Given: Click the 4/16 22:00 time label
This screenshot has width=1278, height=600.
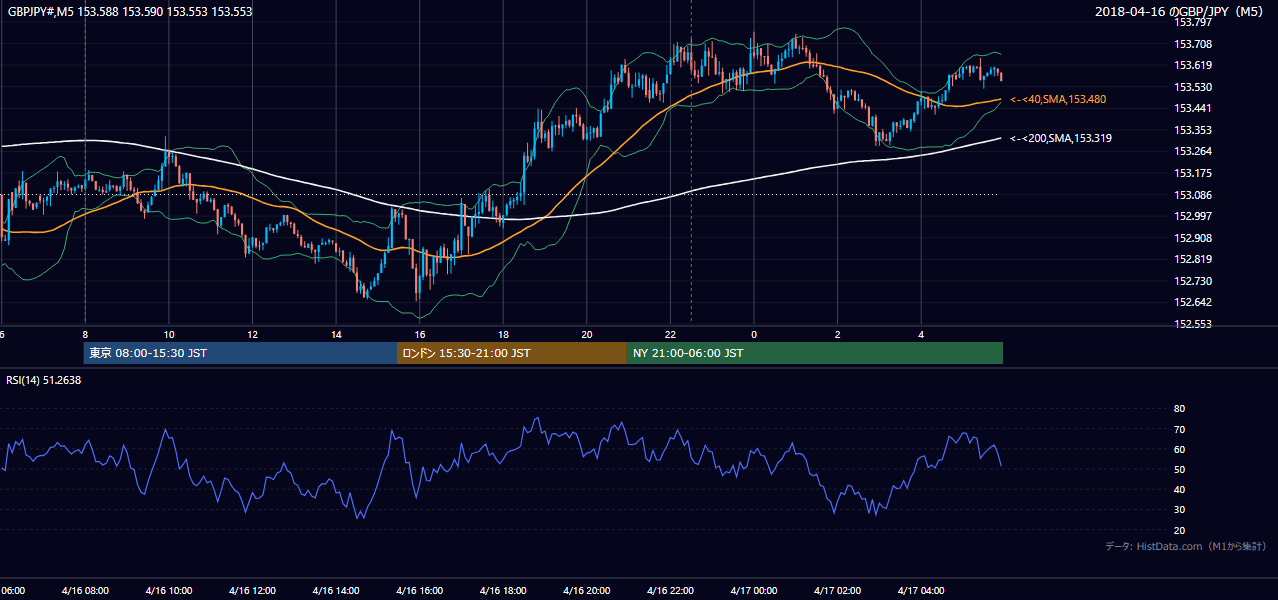Looking at the screenshot, I should pos(670,591).
